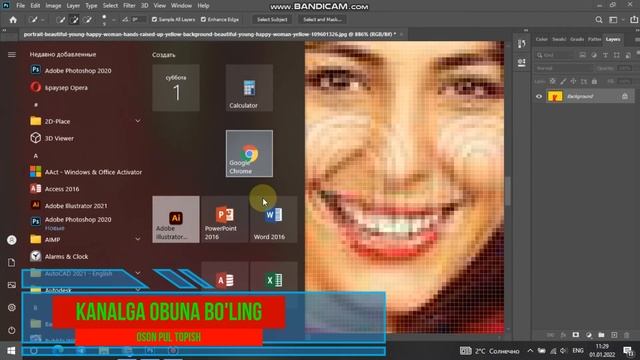Image resolution: width=640 pixels, height=360 pixels.
Task: Hide the Background layer eye icon
Action: 539,97
